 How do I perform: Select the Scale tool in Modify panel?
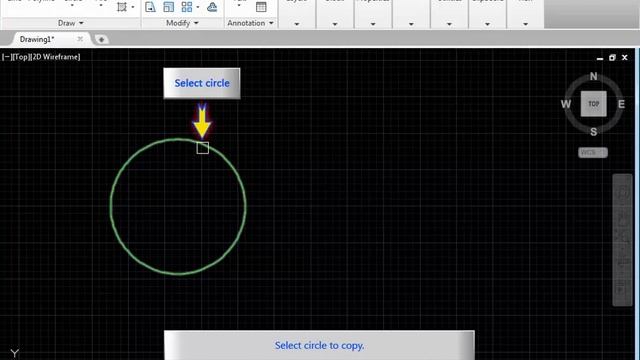click(168, 7)
